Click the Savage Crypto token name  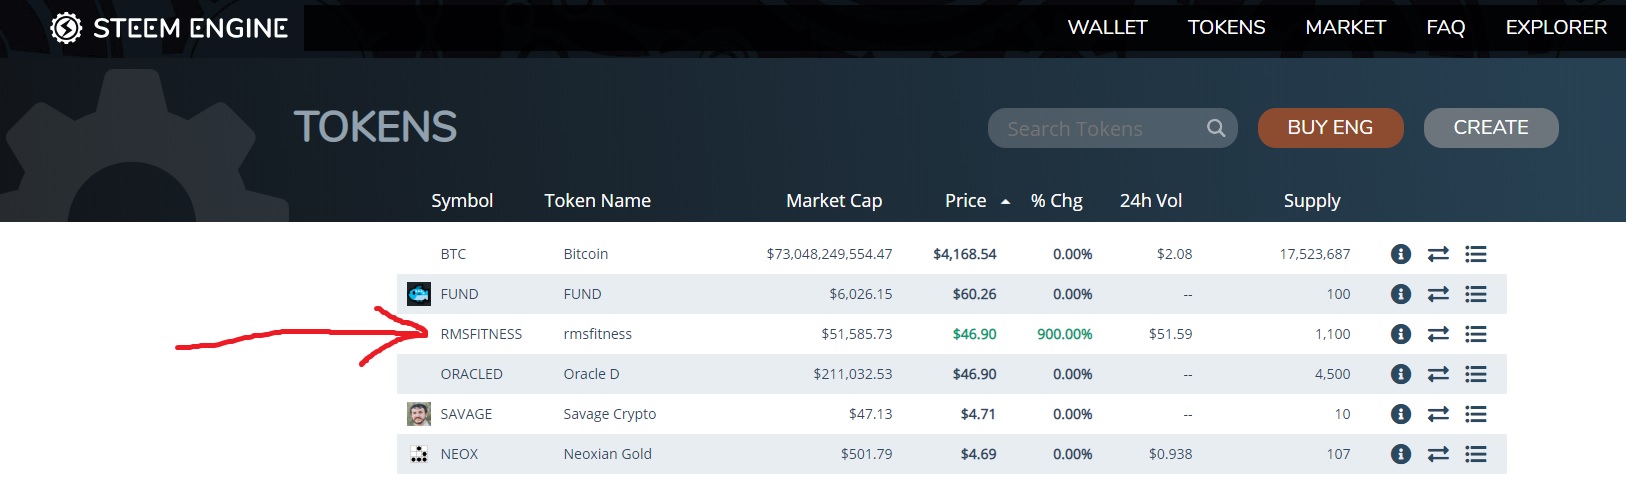point(609,414)
